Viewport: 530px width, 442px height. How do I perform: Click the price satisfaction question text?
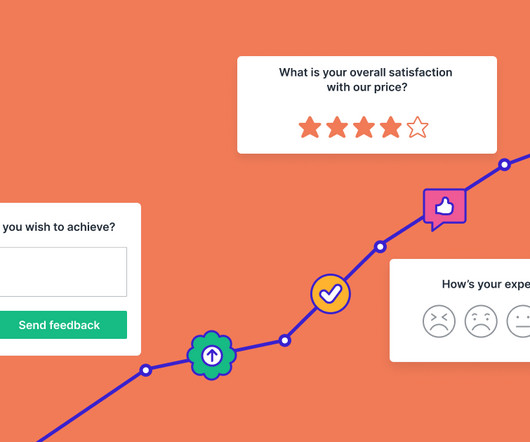(366, 80)
